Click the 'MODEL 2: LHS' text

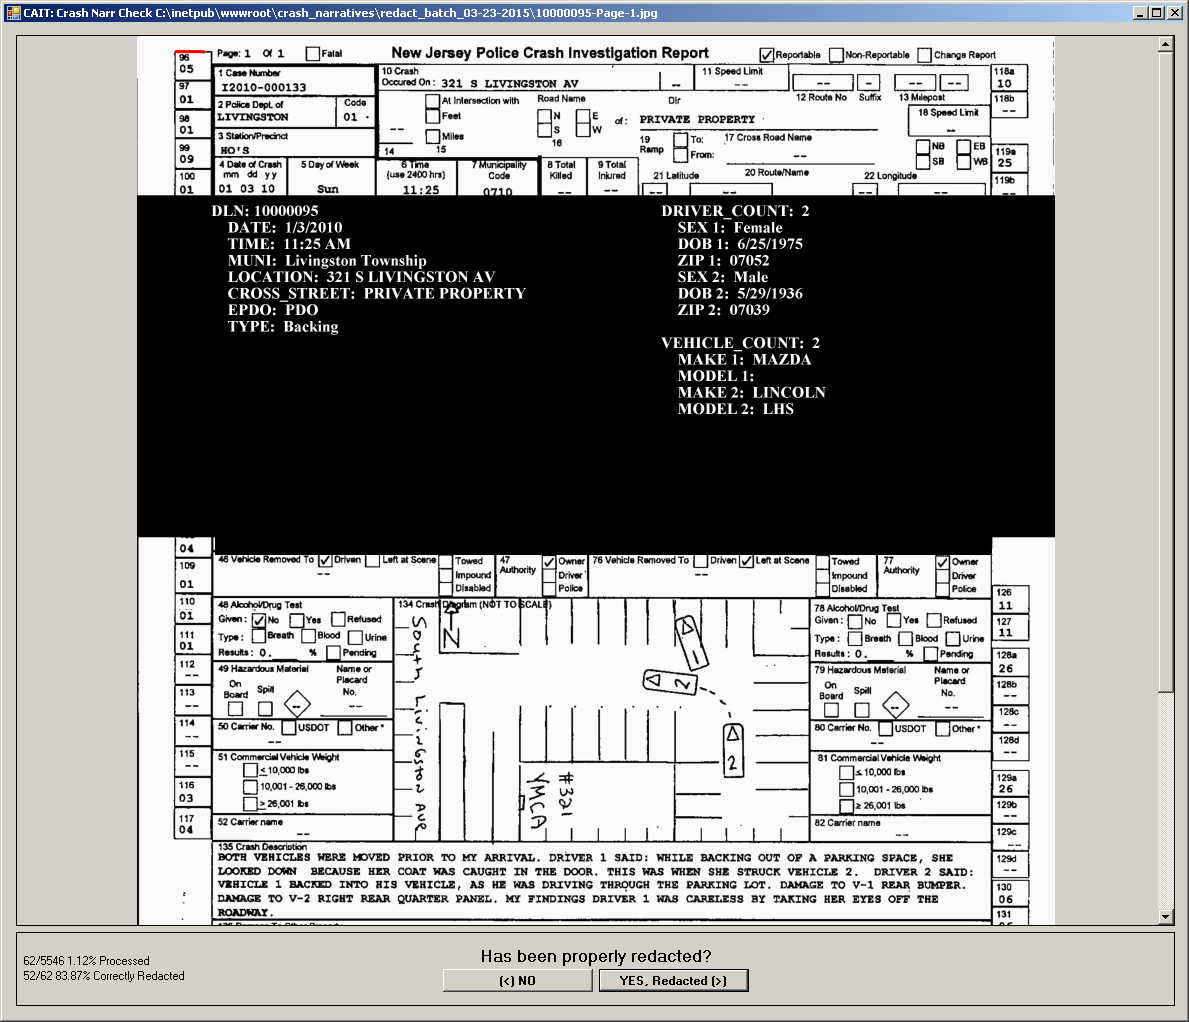[736, 409]
